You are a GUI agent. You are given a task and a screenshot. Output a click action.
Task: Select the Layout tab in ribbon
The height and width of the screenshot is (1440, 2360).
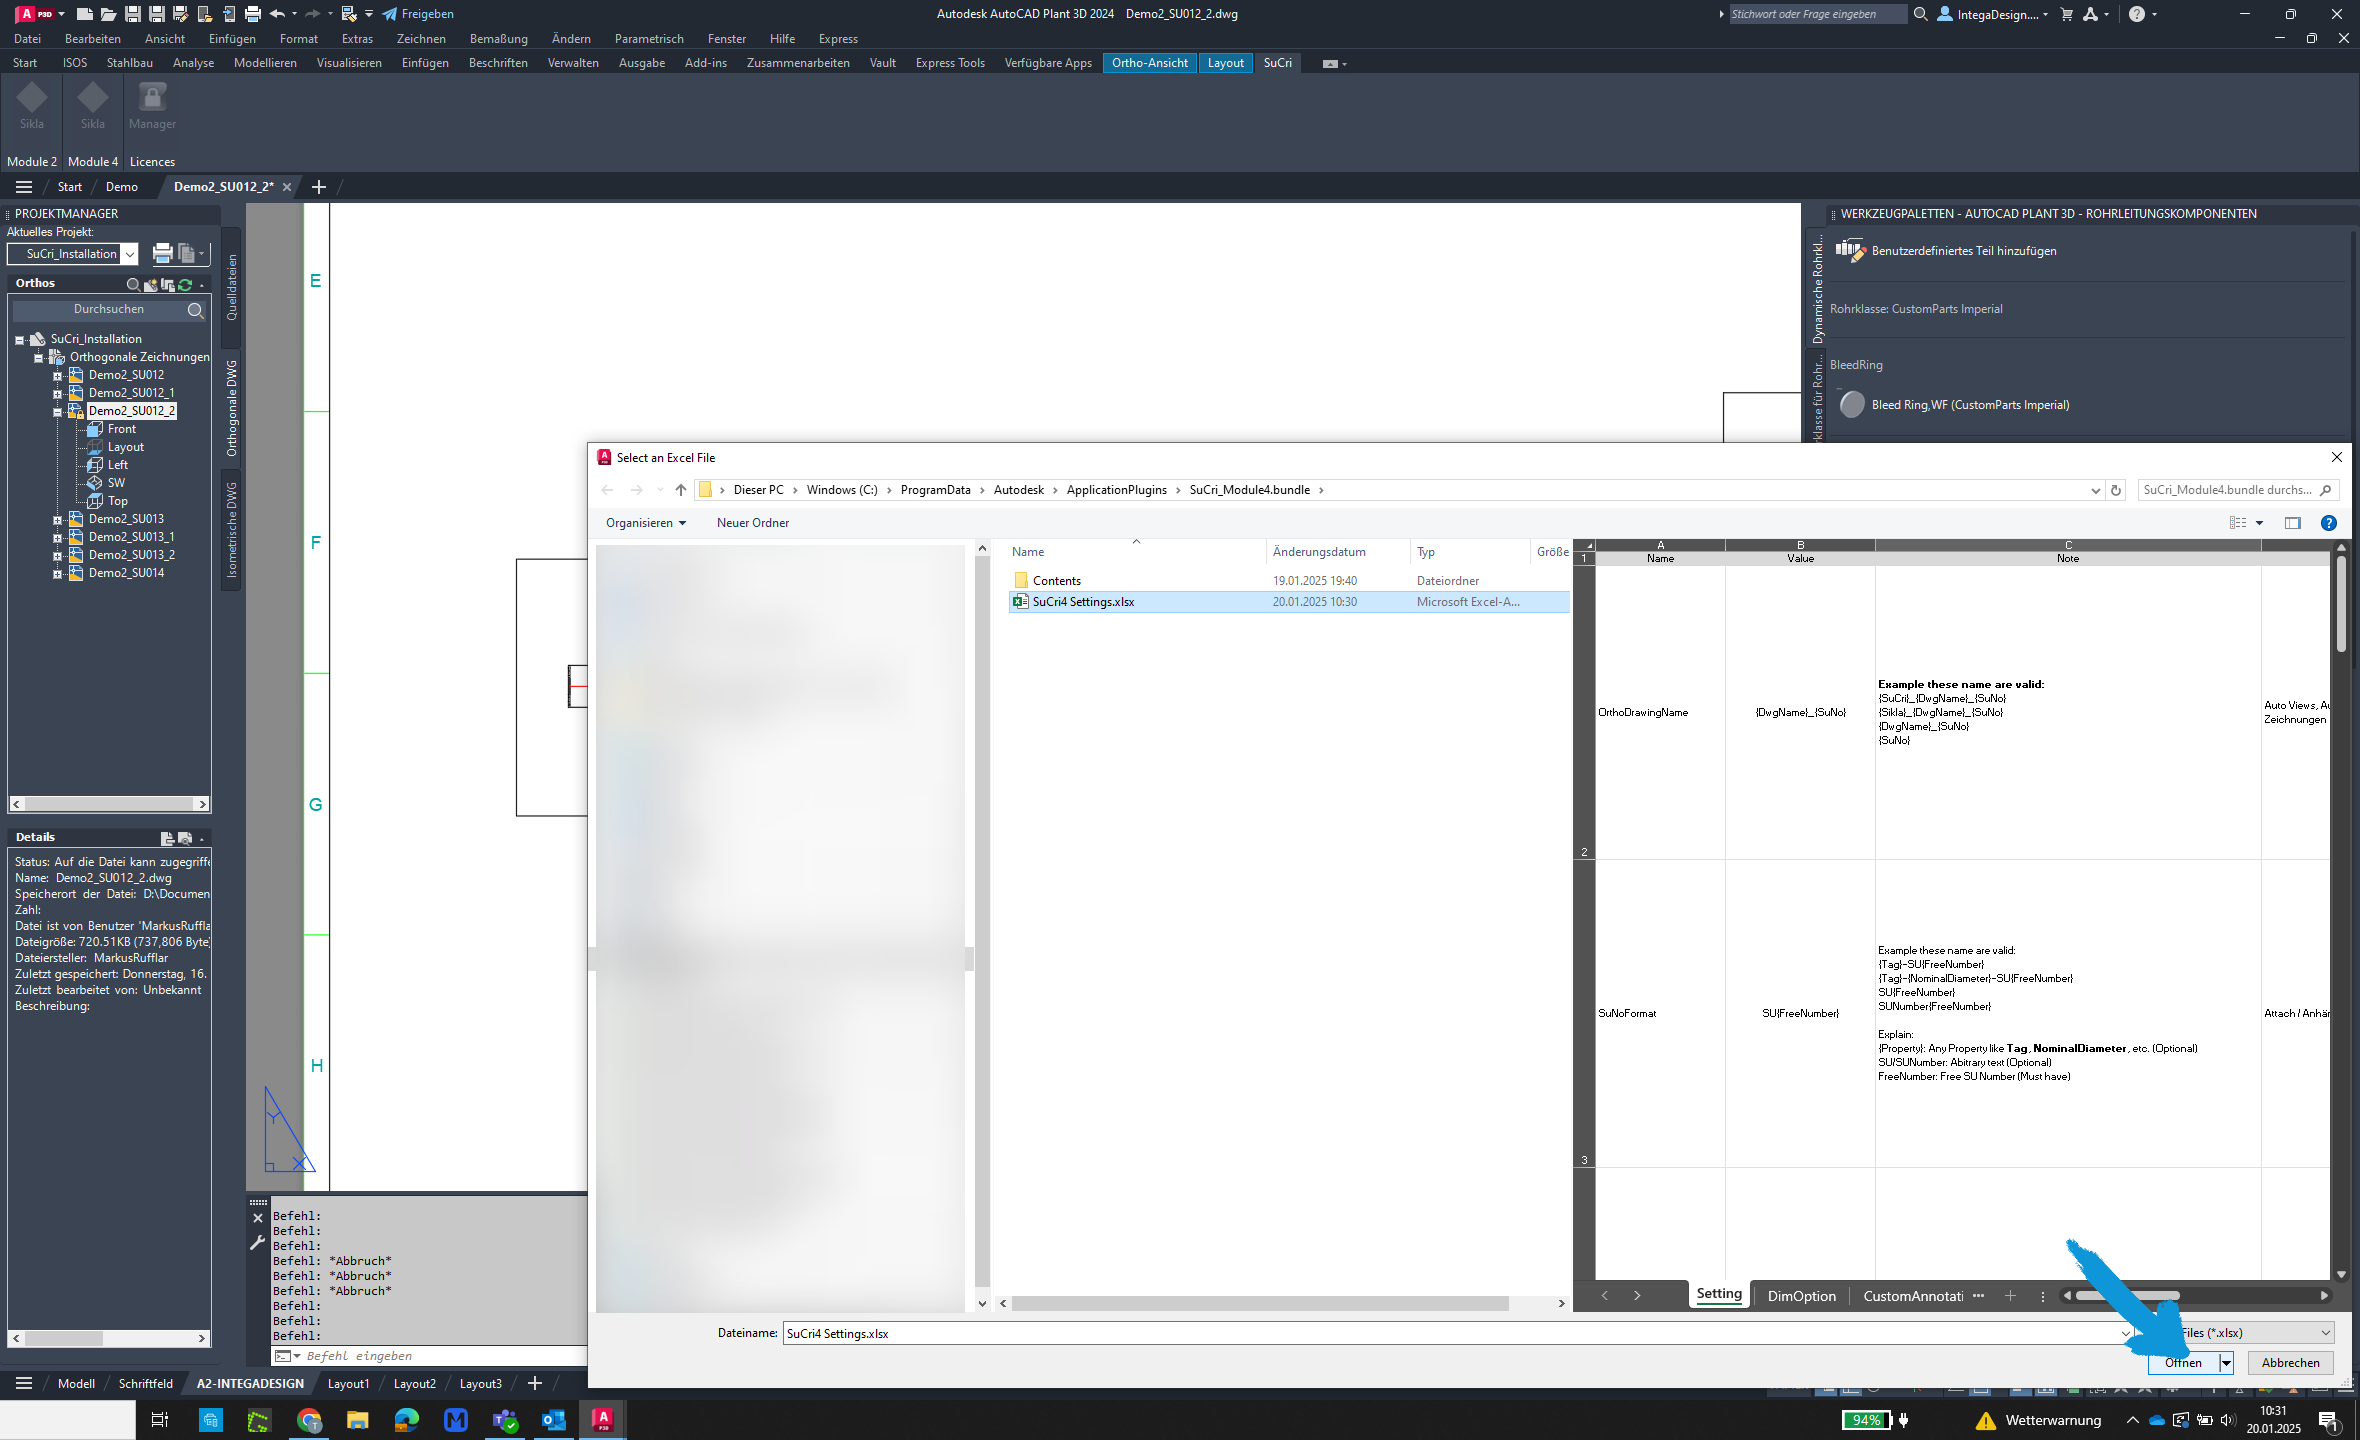click(1224, 64)
